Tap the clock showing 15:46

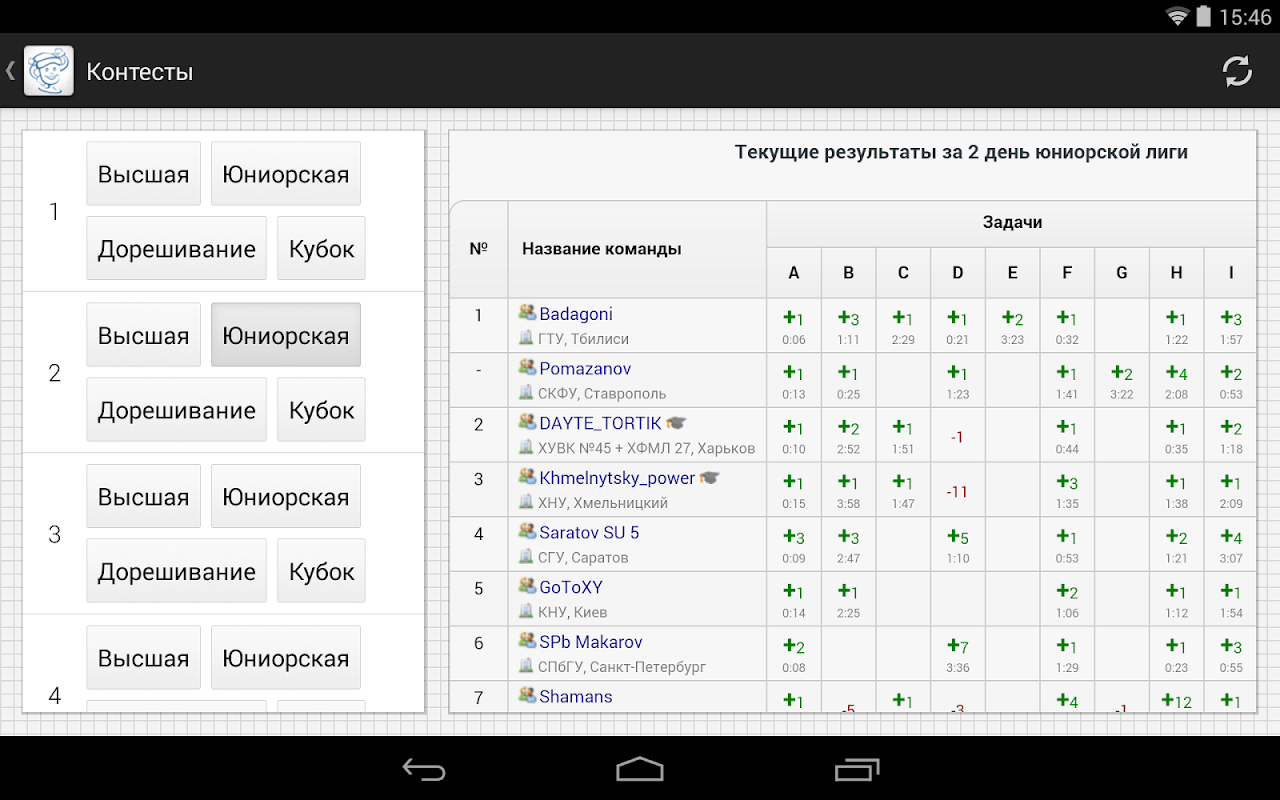point(1245,17)
